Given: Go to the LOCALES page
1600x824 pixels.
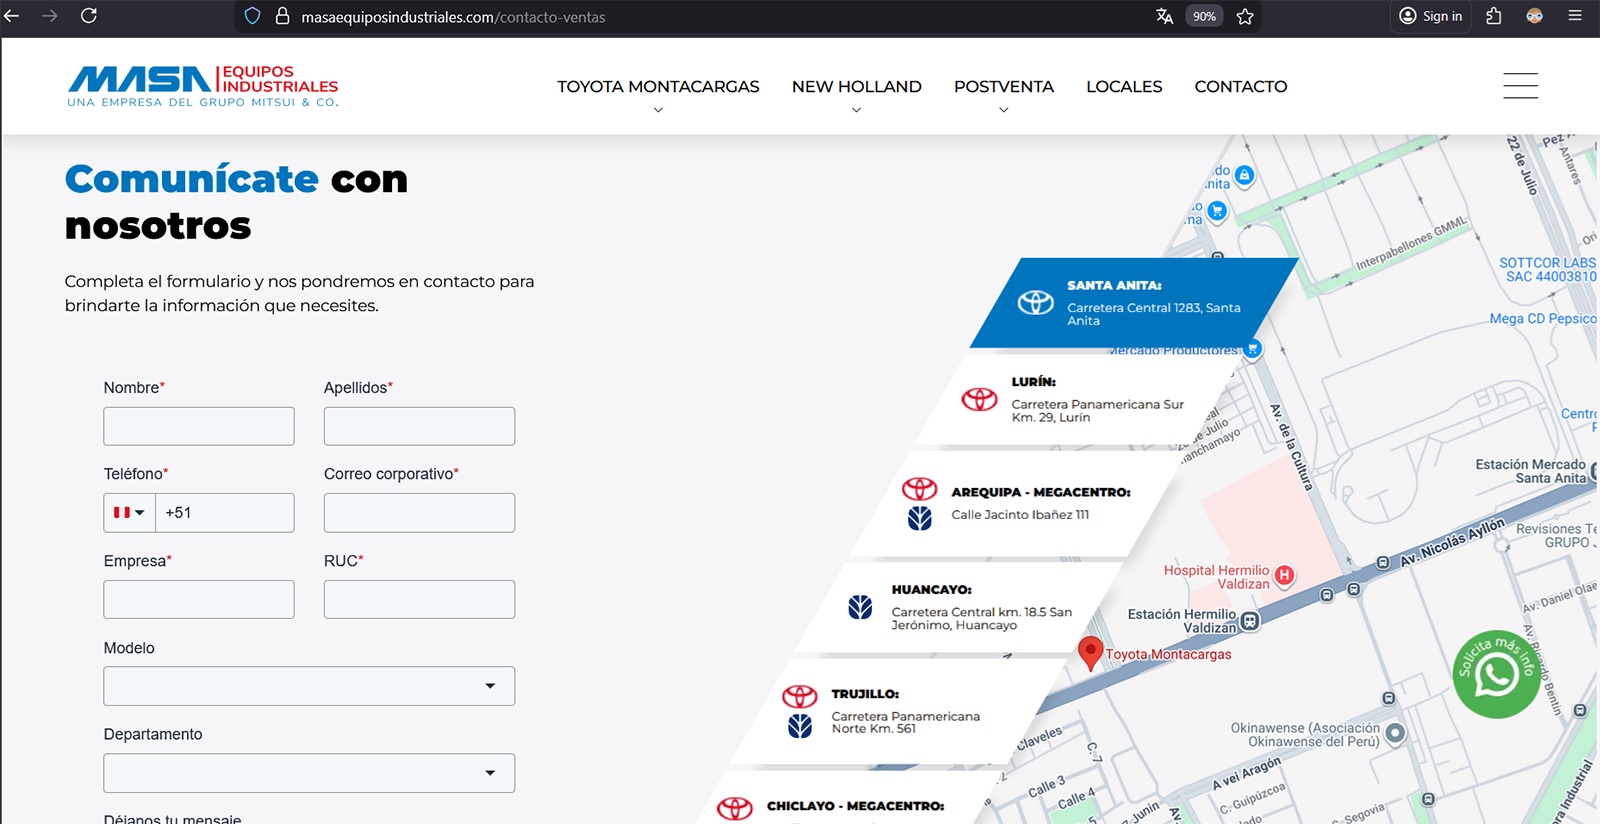Looking at the screenshot, I should (x=1124, y=87).
